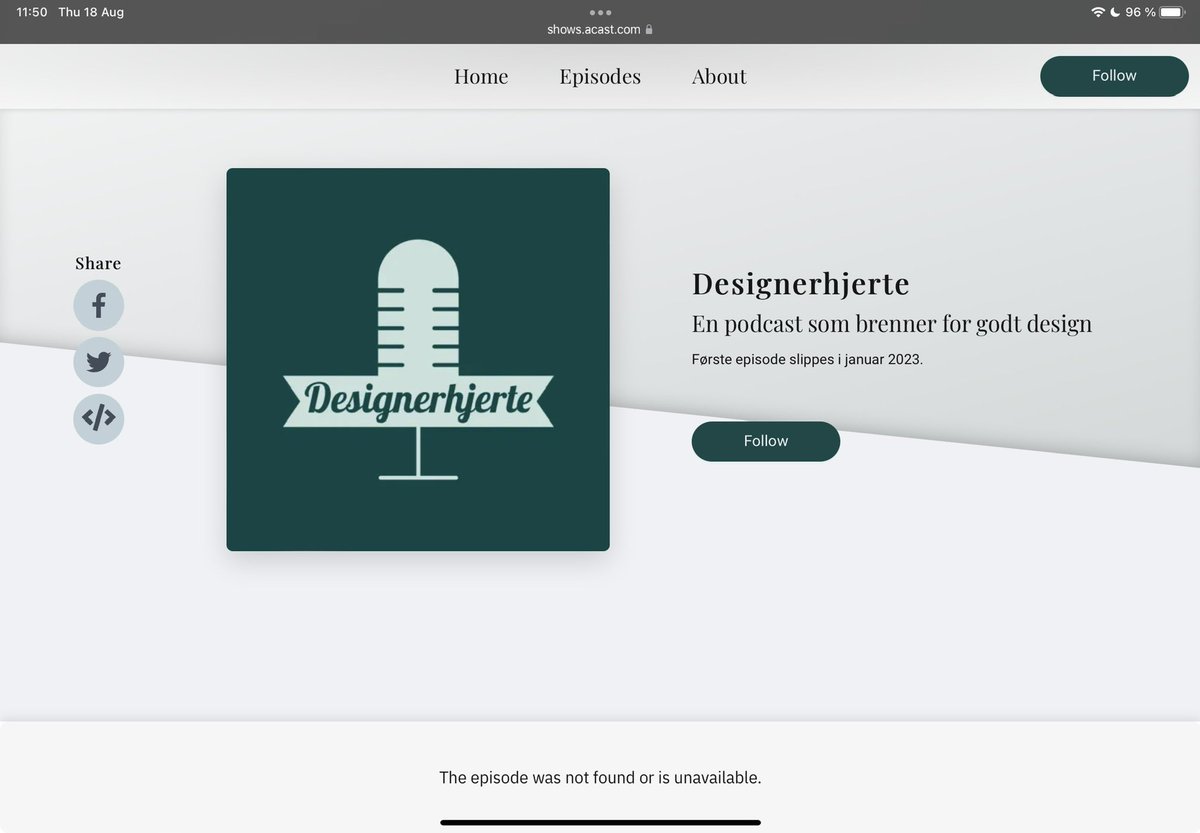Image resolution: width=1200 pixels, height=833 pixels.
Task: Tap the 'Thu 18 Aug' date in status bar
Action: pyautogui.click(x=91, y=12)
